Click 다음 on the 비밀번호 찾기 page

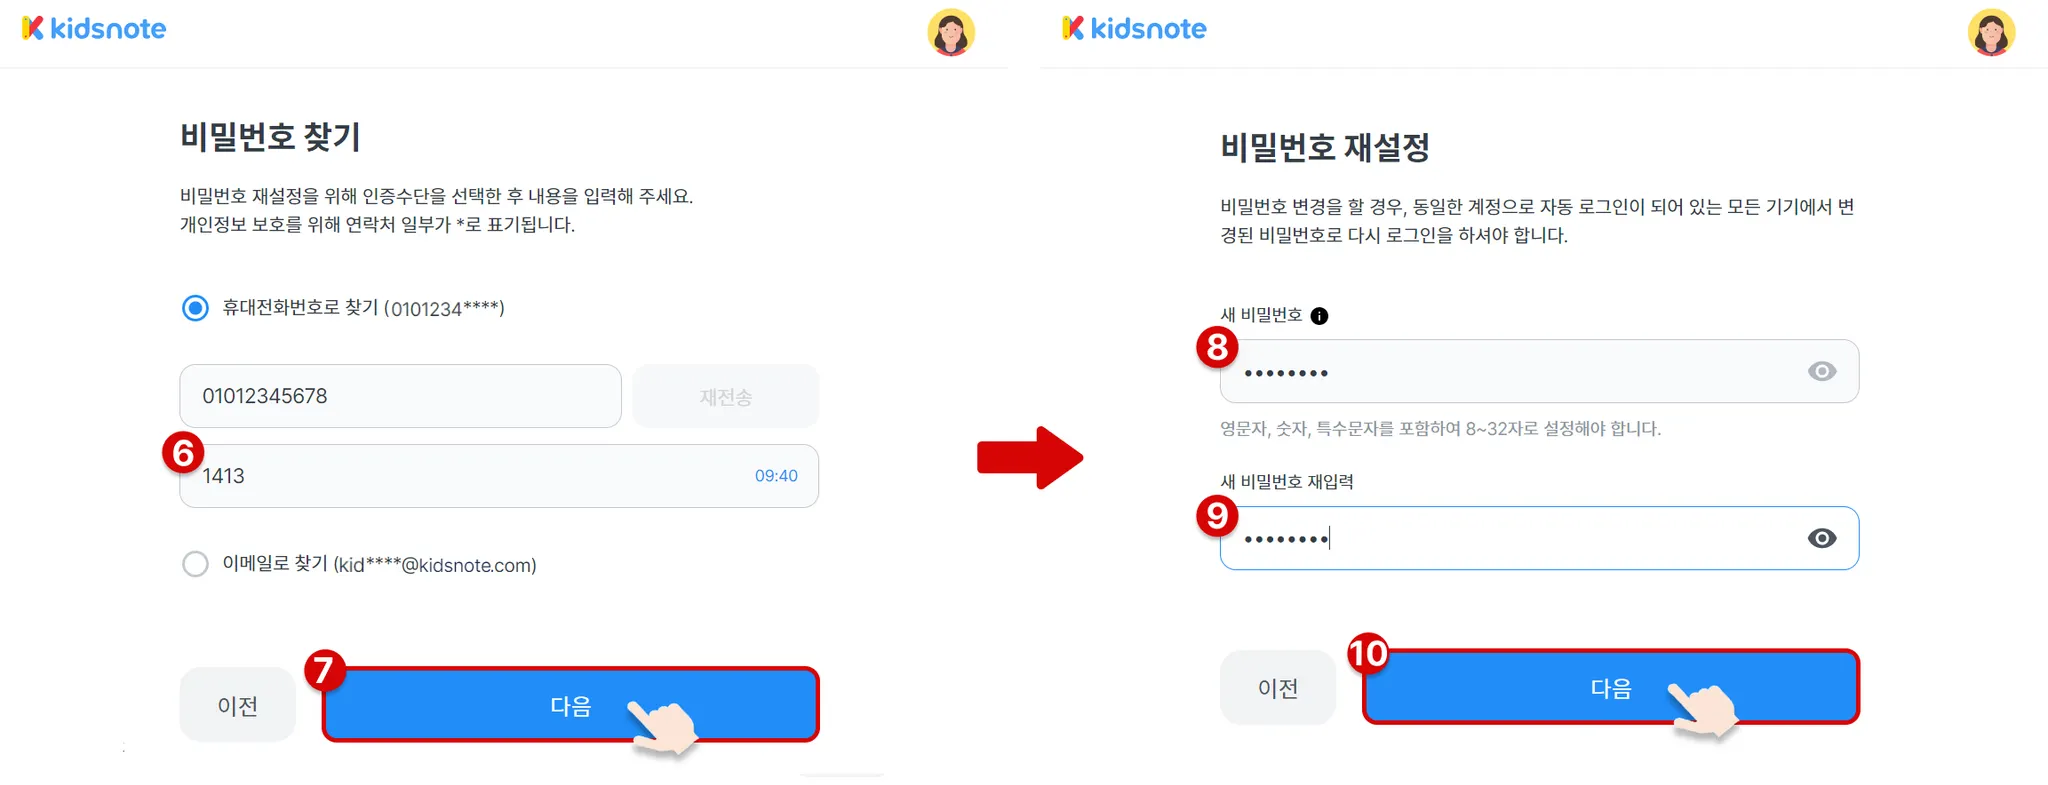[x=571, y=705]
